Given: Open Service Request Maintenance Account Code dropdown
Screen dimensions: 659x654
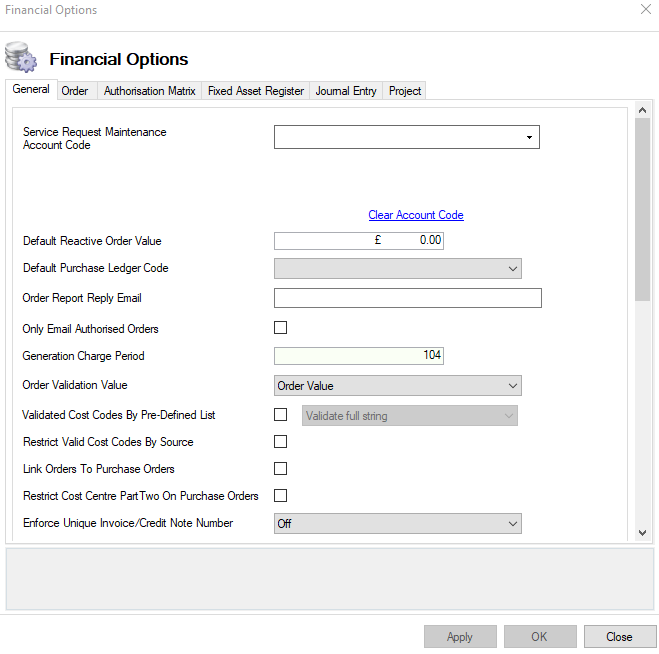Looking at the screenshot, I should [528, 138].
